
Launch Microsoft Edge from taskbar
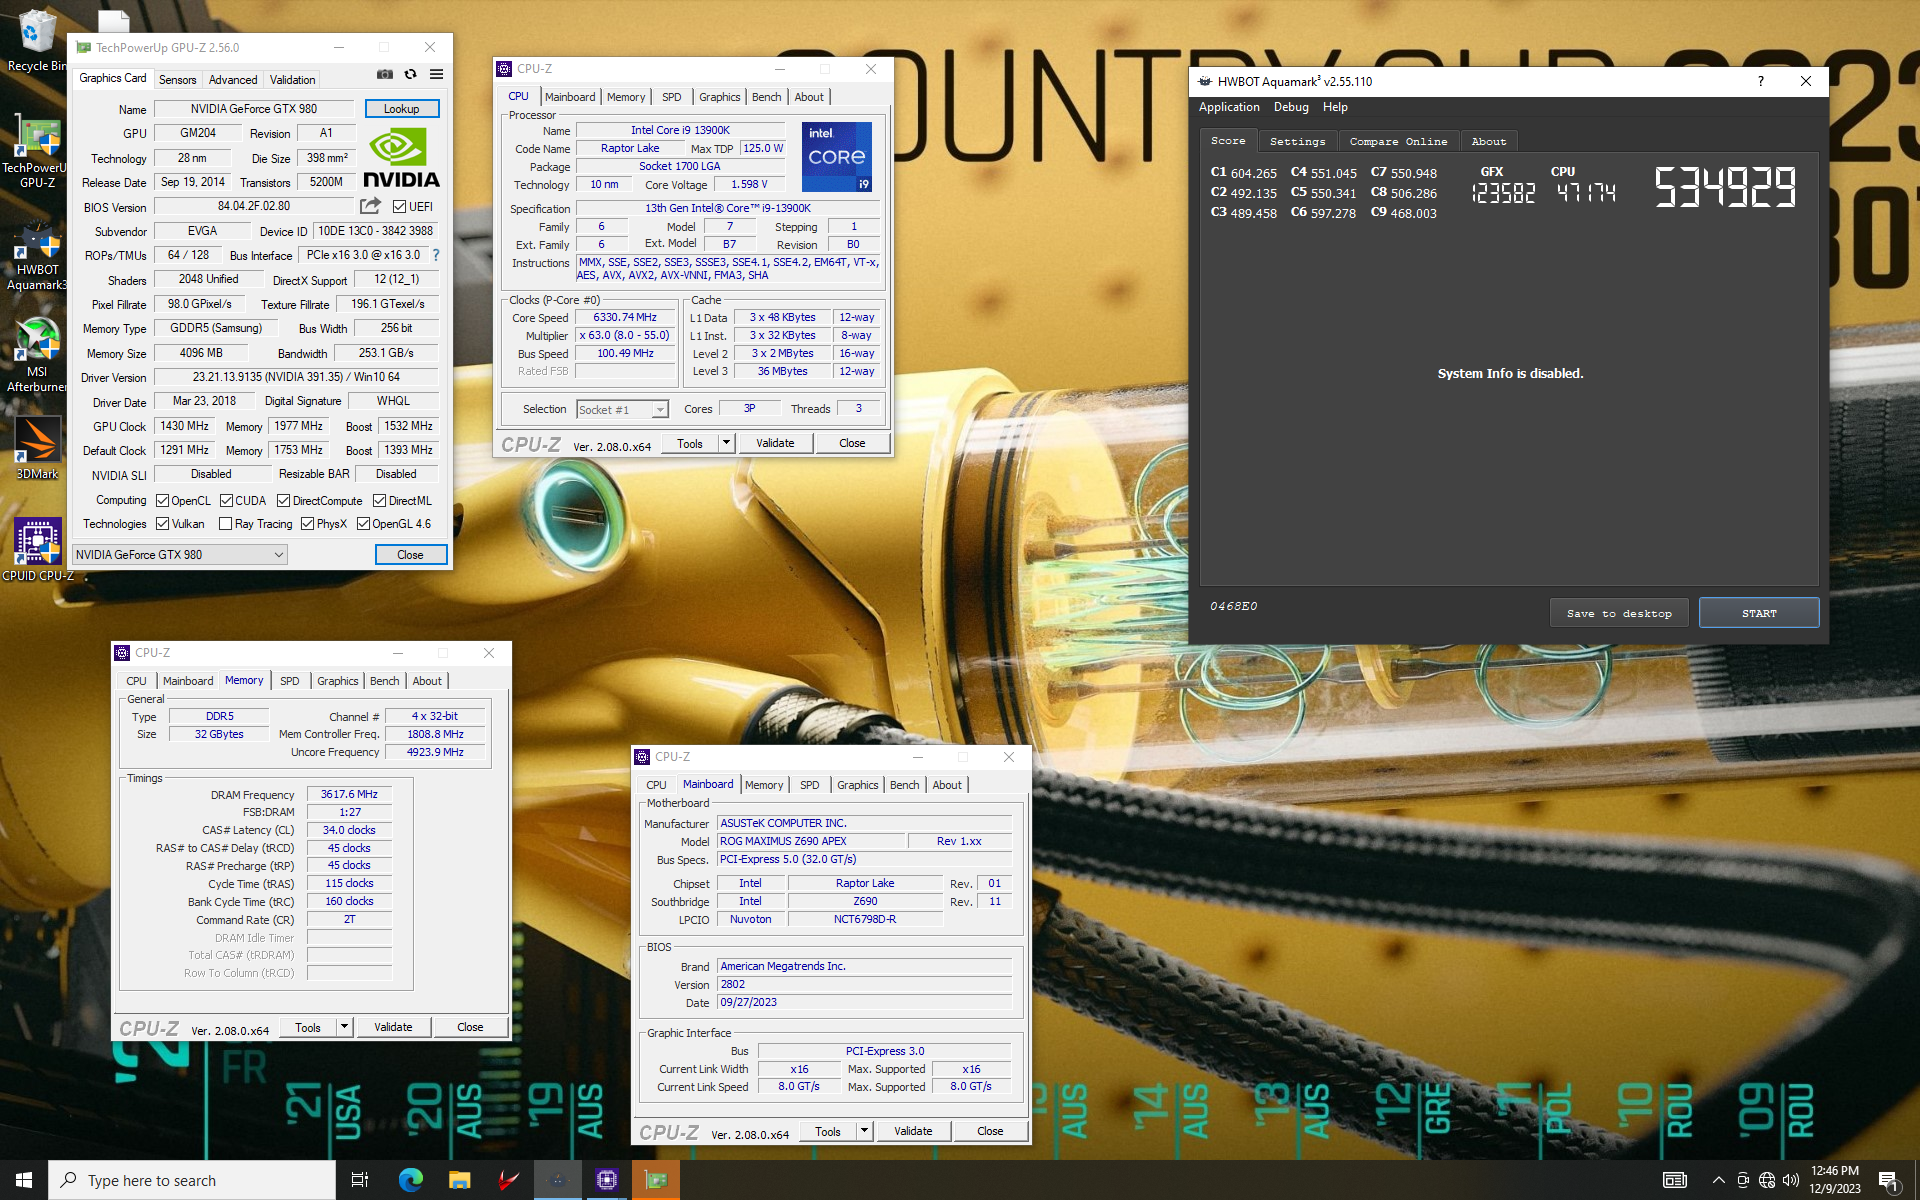click(x=410, y=1180)
